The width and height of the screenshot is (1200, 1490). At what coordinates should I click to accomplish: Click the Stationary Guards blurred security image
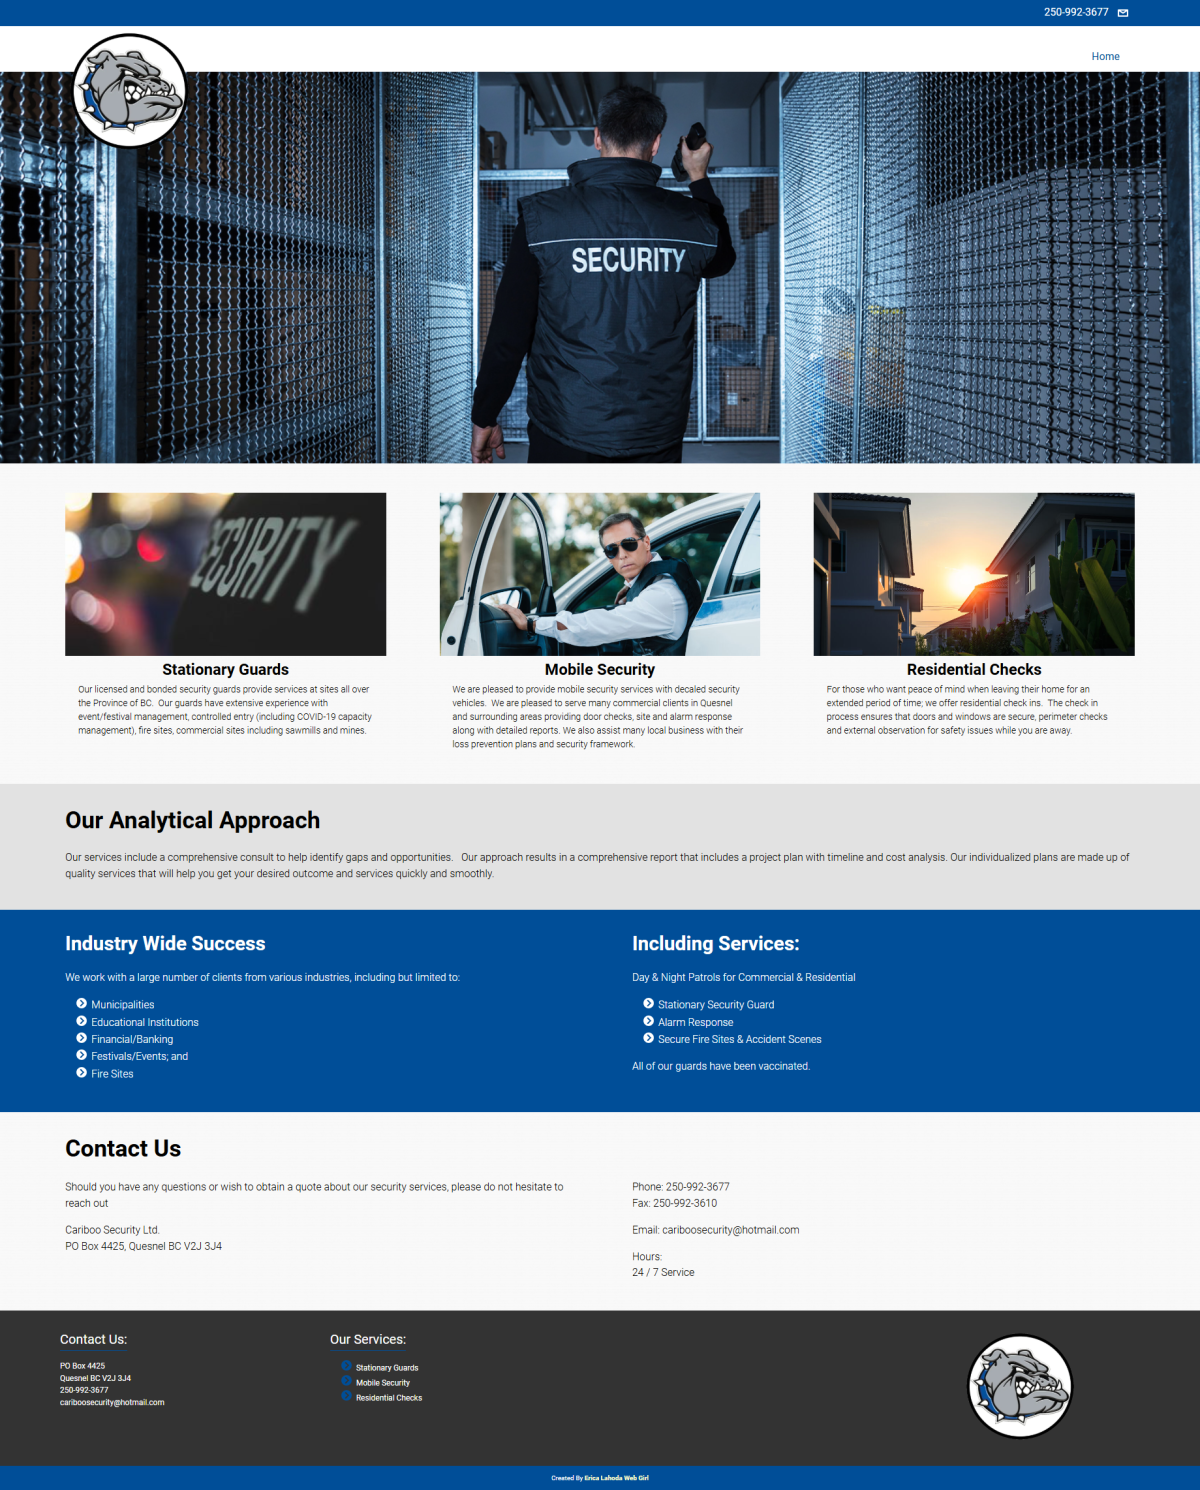pyautogui.click(x=225, y=574)
